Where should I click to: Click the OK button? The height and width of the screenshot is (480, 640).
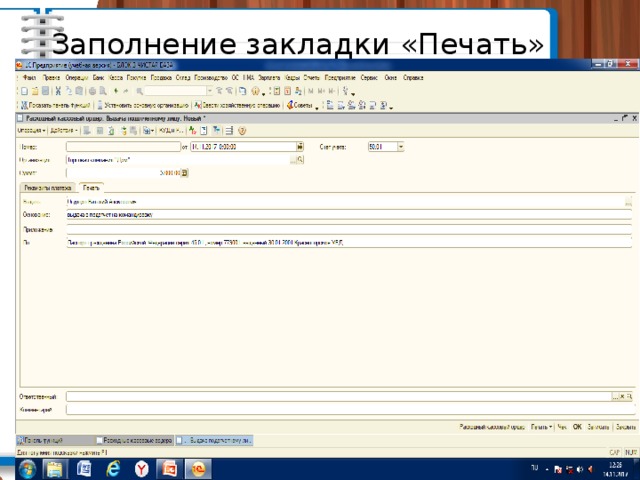(x=577, y=427)
